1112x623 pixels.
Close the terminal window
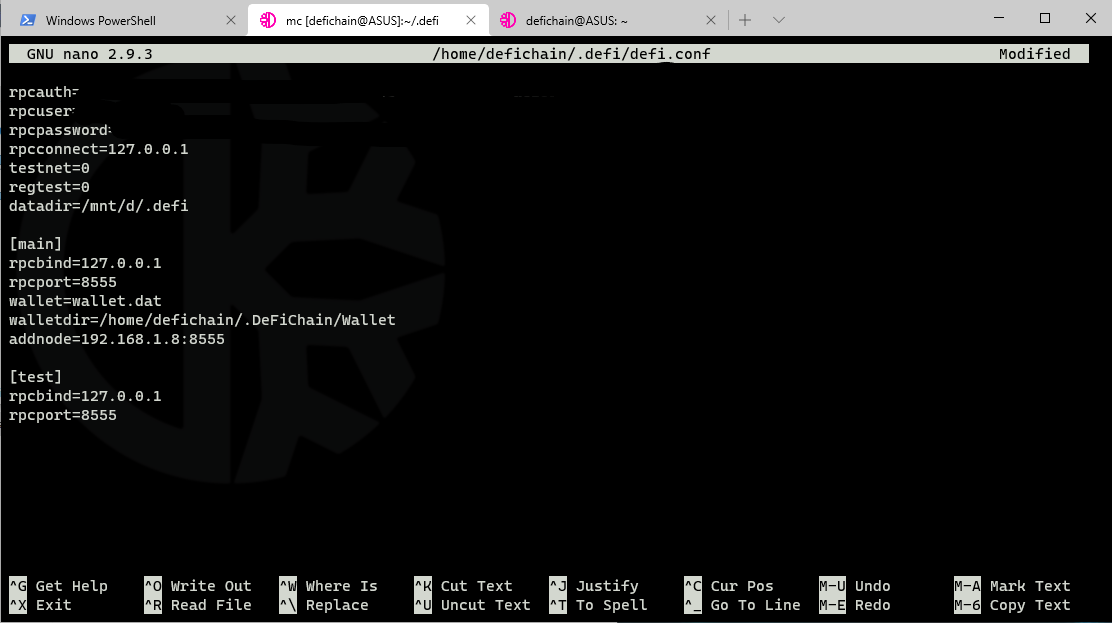(x=1091, y=18)
